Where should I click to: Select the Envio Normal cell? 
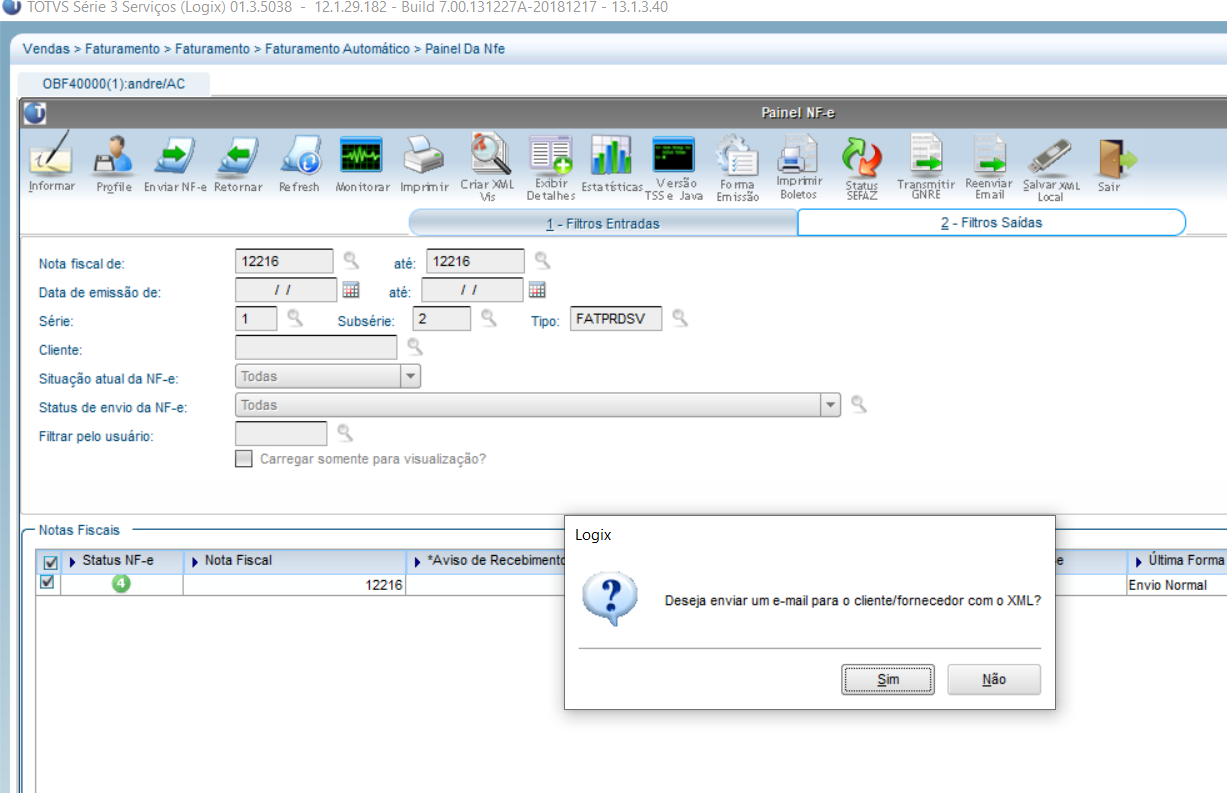click(1177, 585)
